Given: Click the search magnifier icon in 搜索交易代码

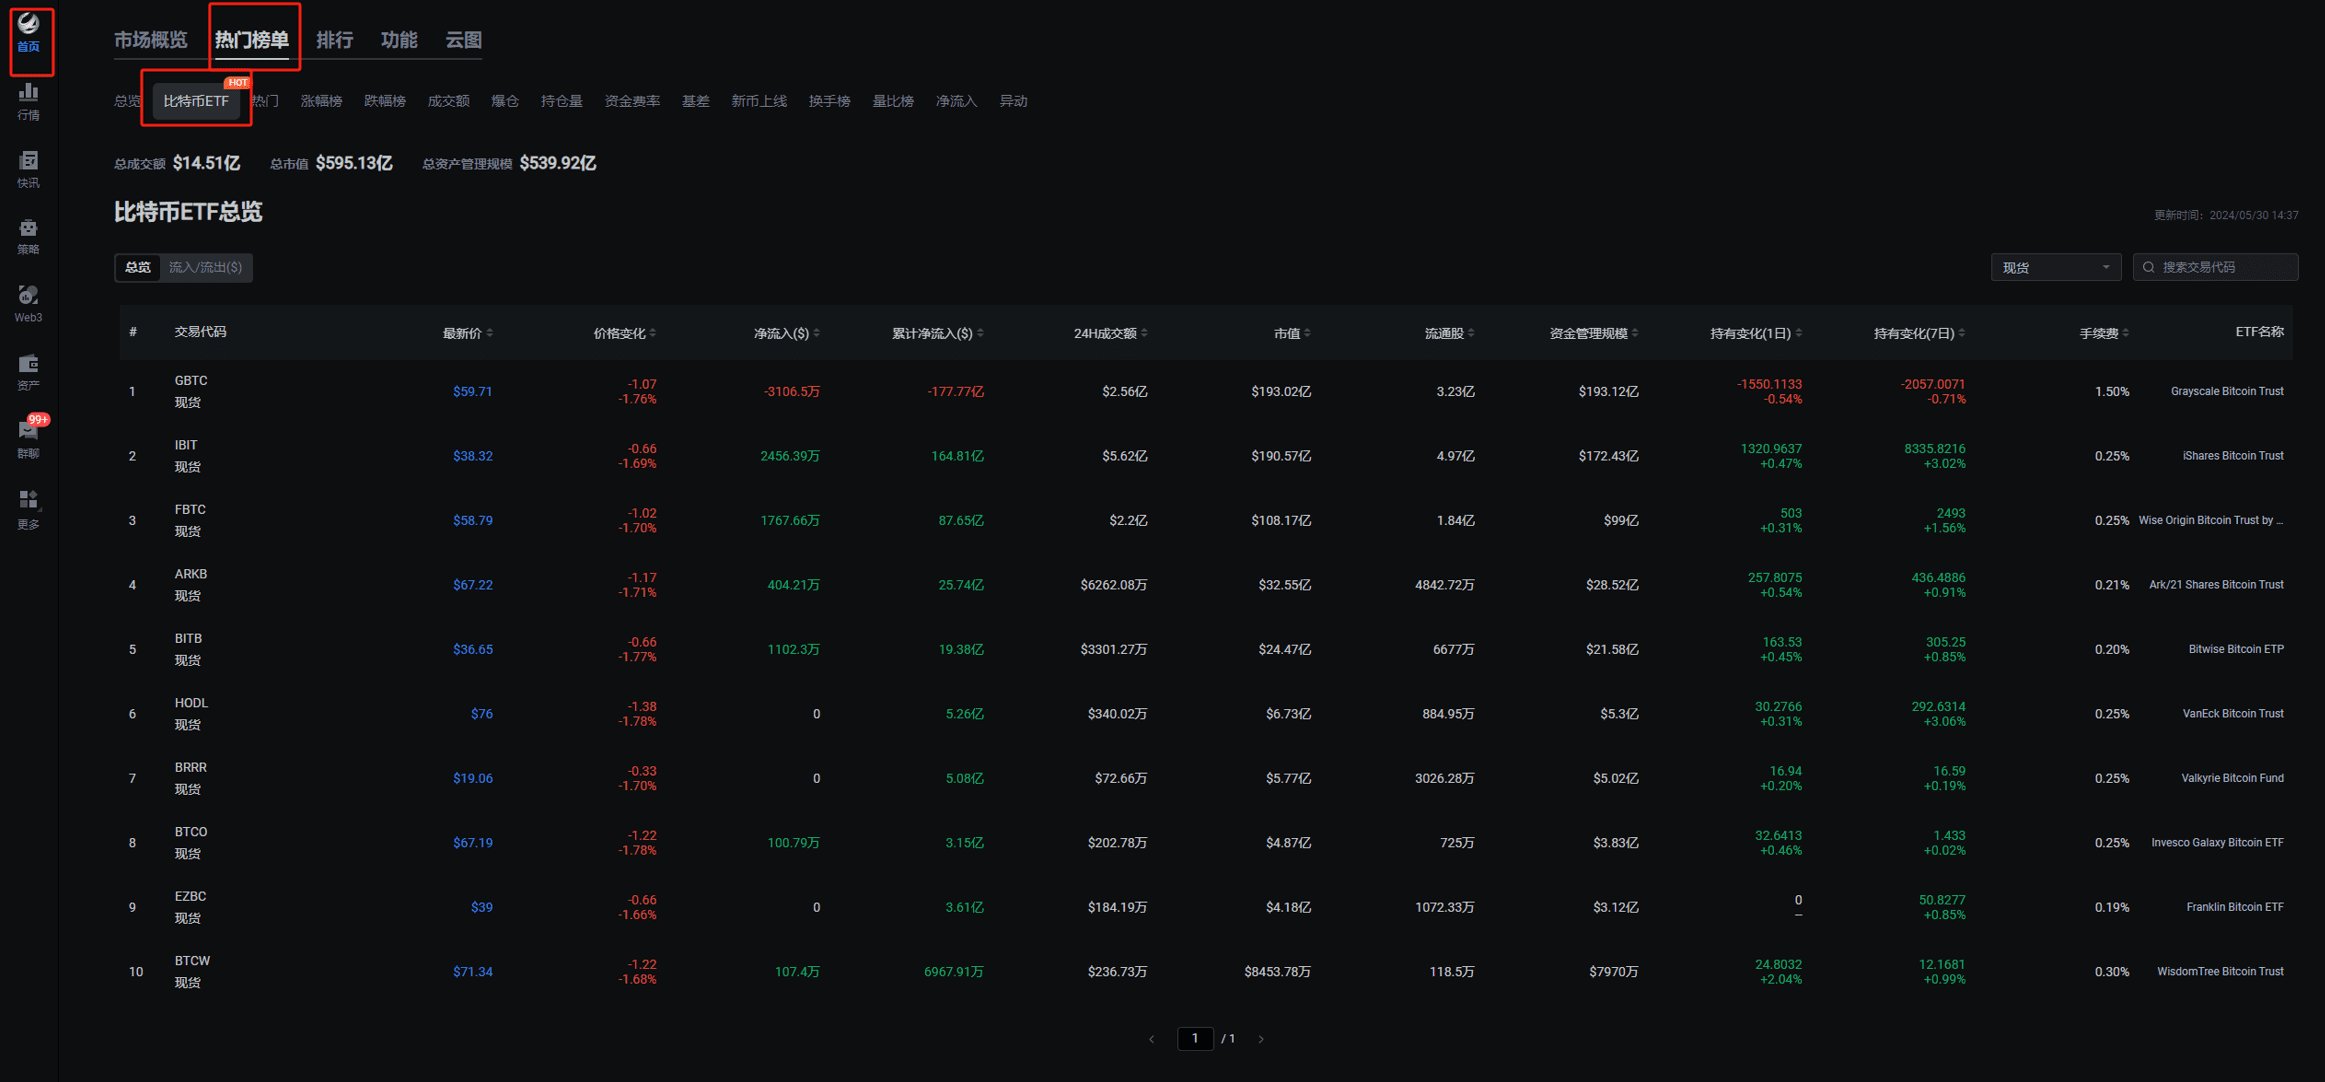Looking at the screenshot, I should [x=2149, y=267].
